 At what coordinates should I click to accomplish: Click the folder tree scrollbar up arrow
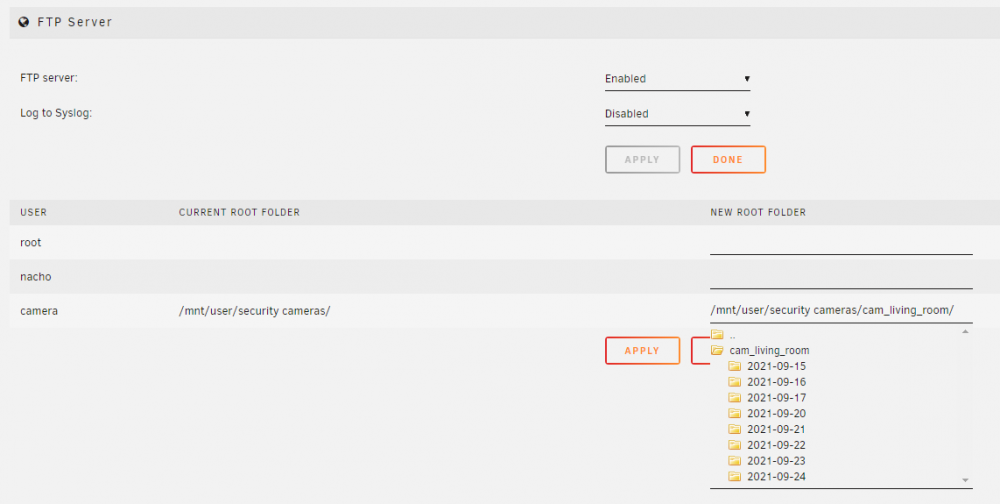(x=966, y=332)
